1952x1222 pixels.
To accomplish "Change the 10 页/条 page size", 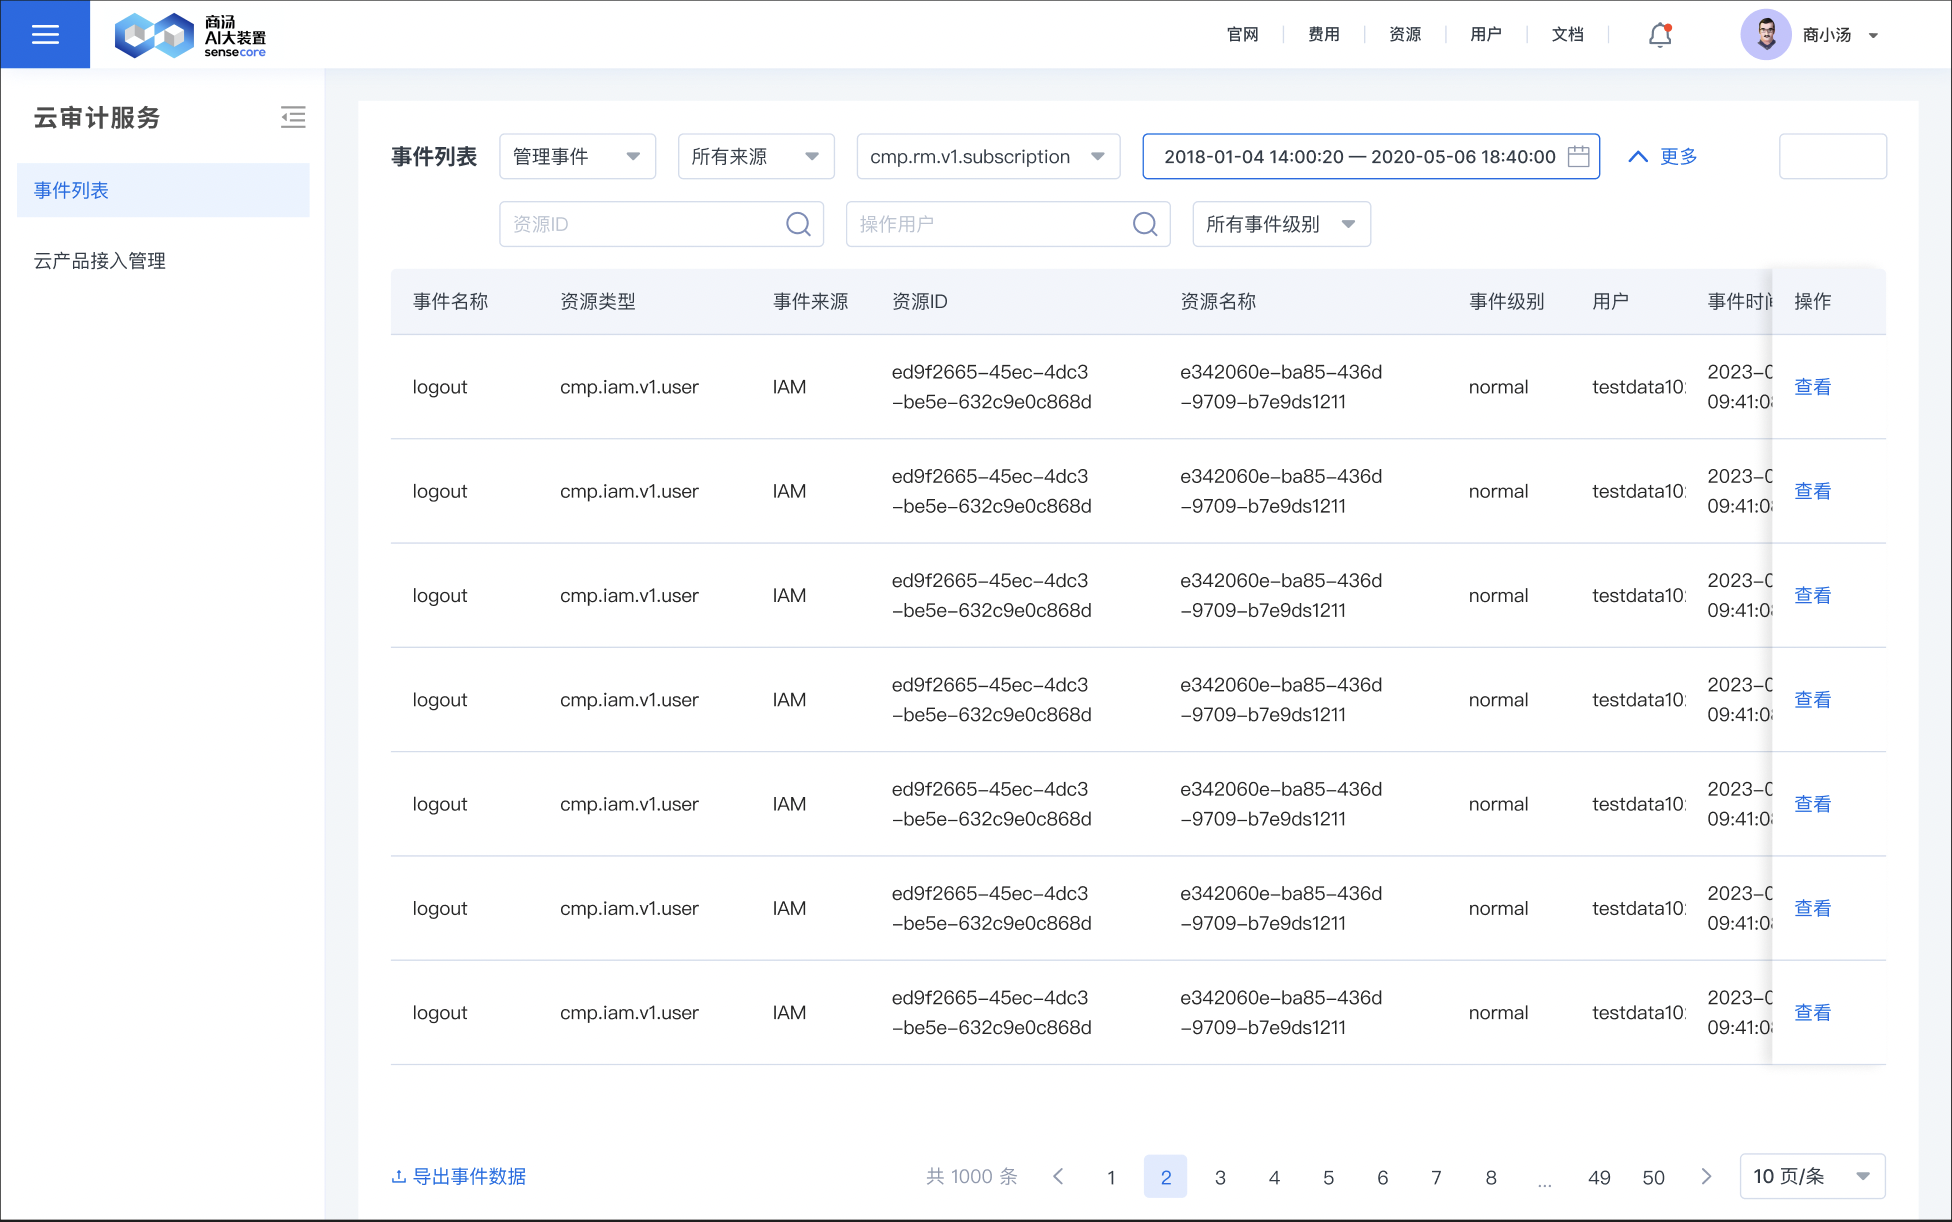I will [x=1812, y=1177].
